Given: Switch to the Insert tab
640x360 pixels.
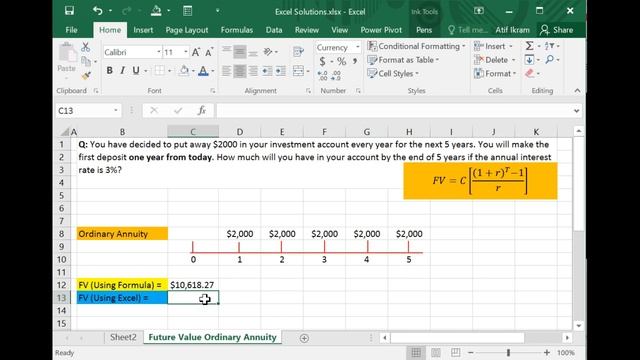Looking at the screenshot, I should pyautogui.click(x=143, y=30).
